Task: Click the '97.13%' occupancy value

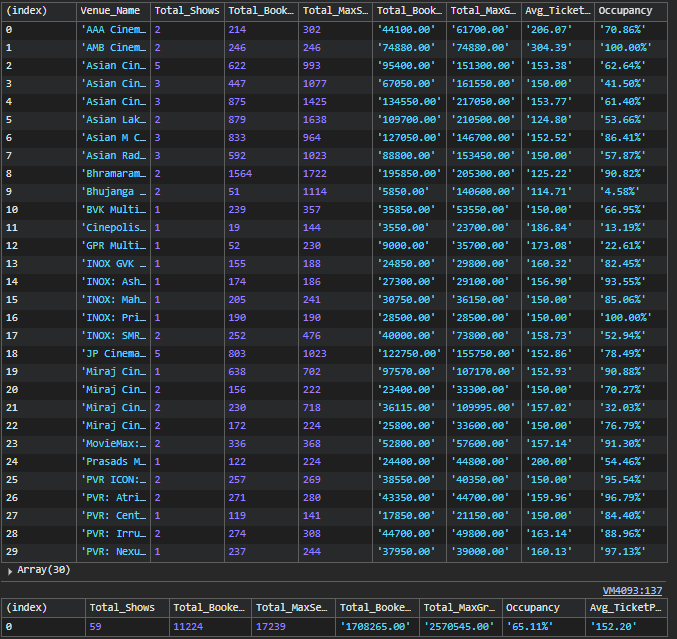Action: (x=622, y=551)
